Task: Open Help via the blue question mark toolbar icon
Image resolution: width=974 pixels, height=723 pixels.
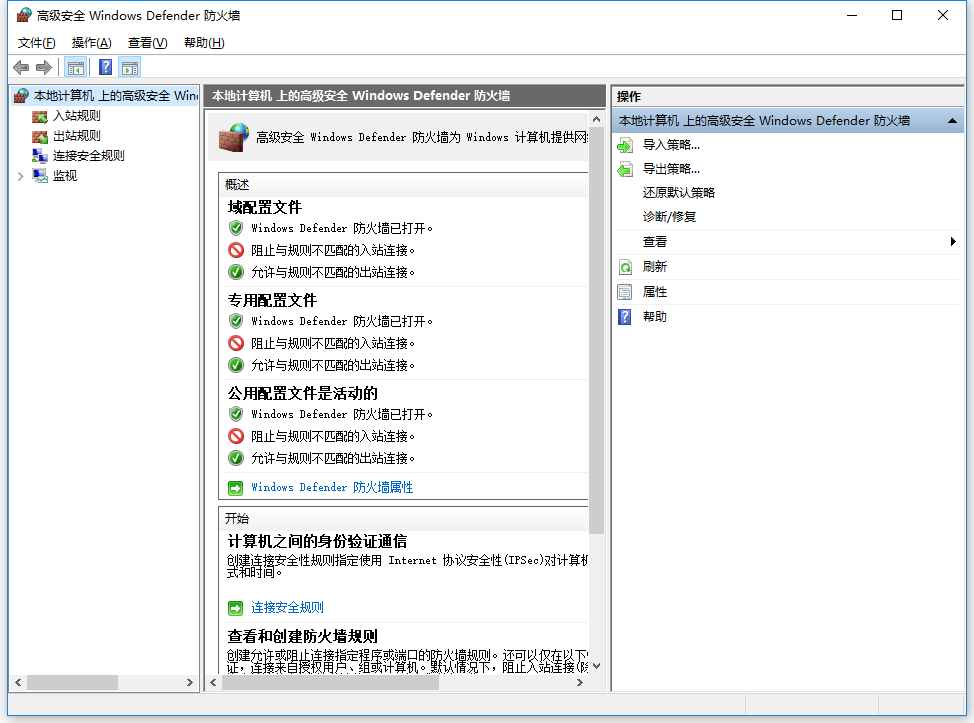Action: (x=106, y=67)
